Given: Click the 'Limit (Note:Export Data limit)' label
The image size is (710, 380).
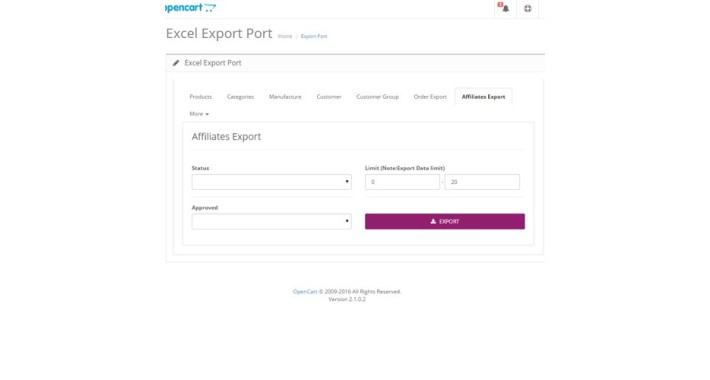Looking at the screenshot, I should [x=405, y=168].
